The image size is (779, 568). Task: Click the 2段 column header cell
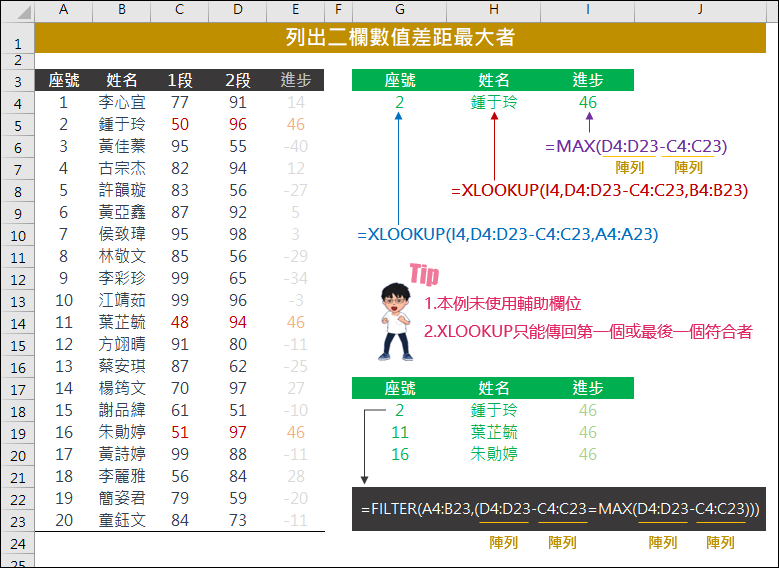tap(237, 80)
